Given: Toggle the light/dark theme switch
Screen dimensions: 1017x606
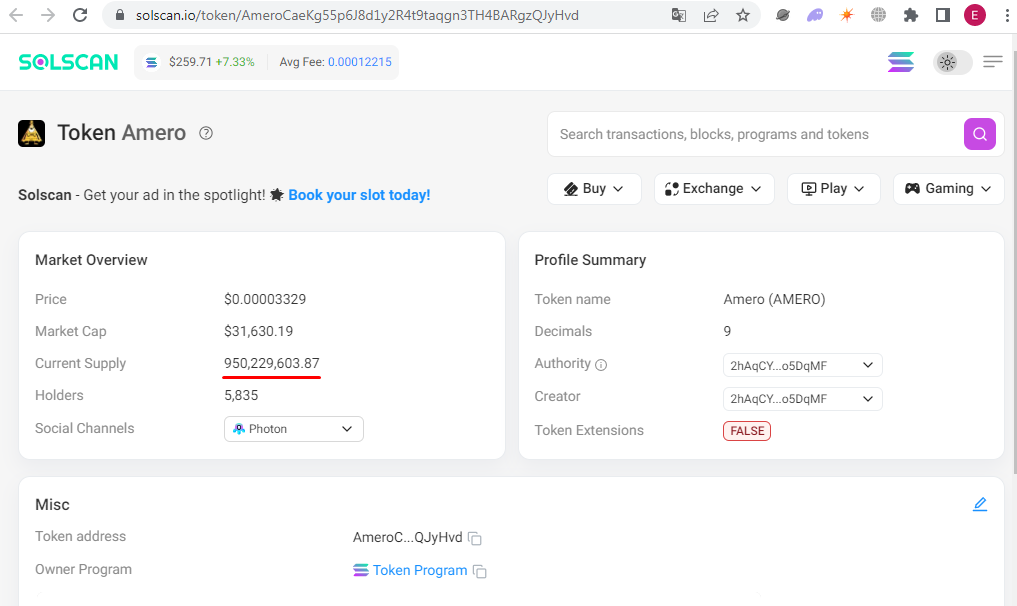Looking at the screenshot, I should pos(951,62).
